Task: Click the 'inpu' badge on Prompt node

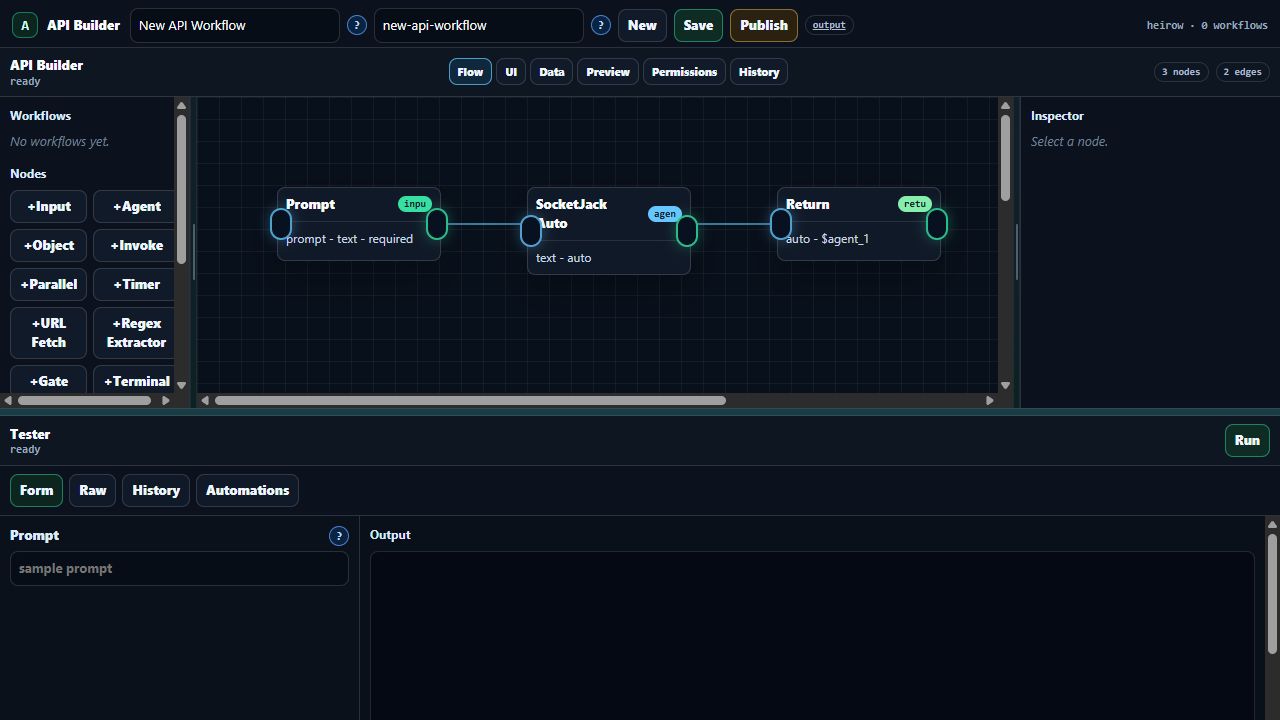Action: point(415,204)
